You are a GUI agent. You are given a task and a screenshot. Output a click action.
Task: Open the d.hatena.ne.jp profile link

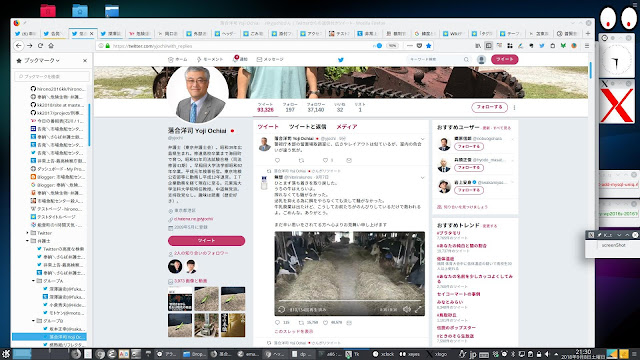(193, 219)
